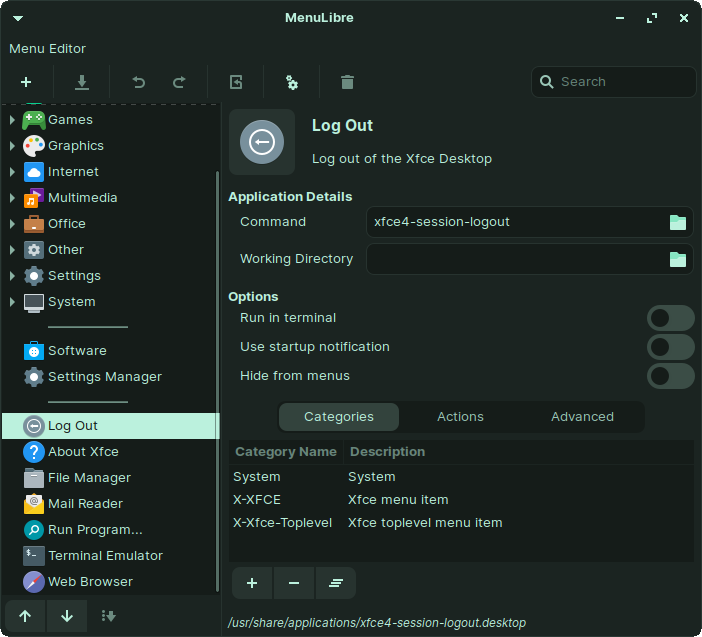702x637 pixels.
Task: Click the Category Name column header
Action: click(286, 452)
